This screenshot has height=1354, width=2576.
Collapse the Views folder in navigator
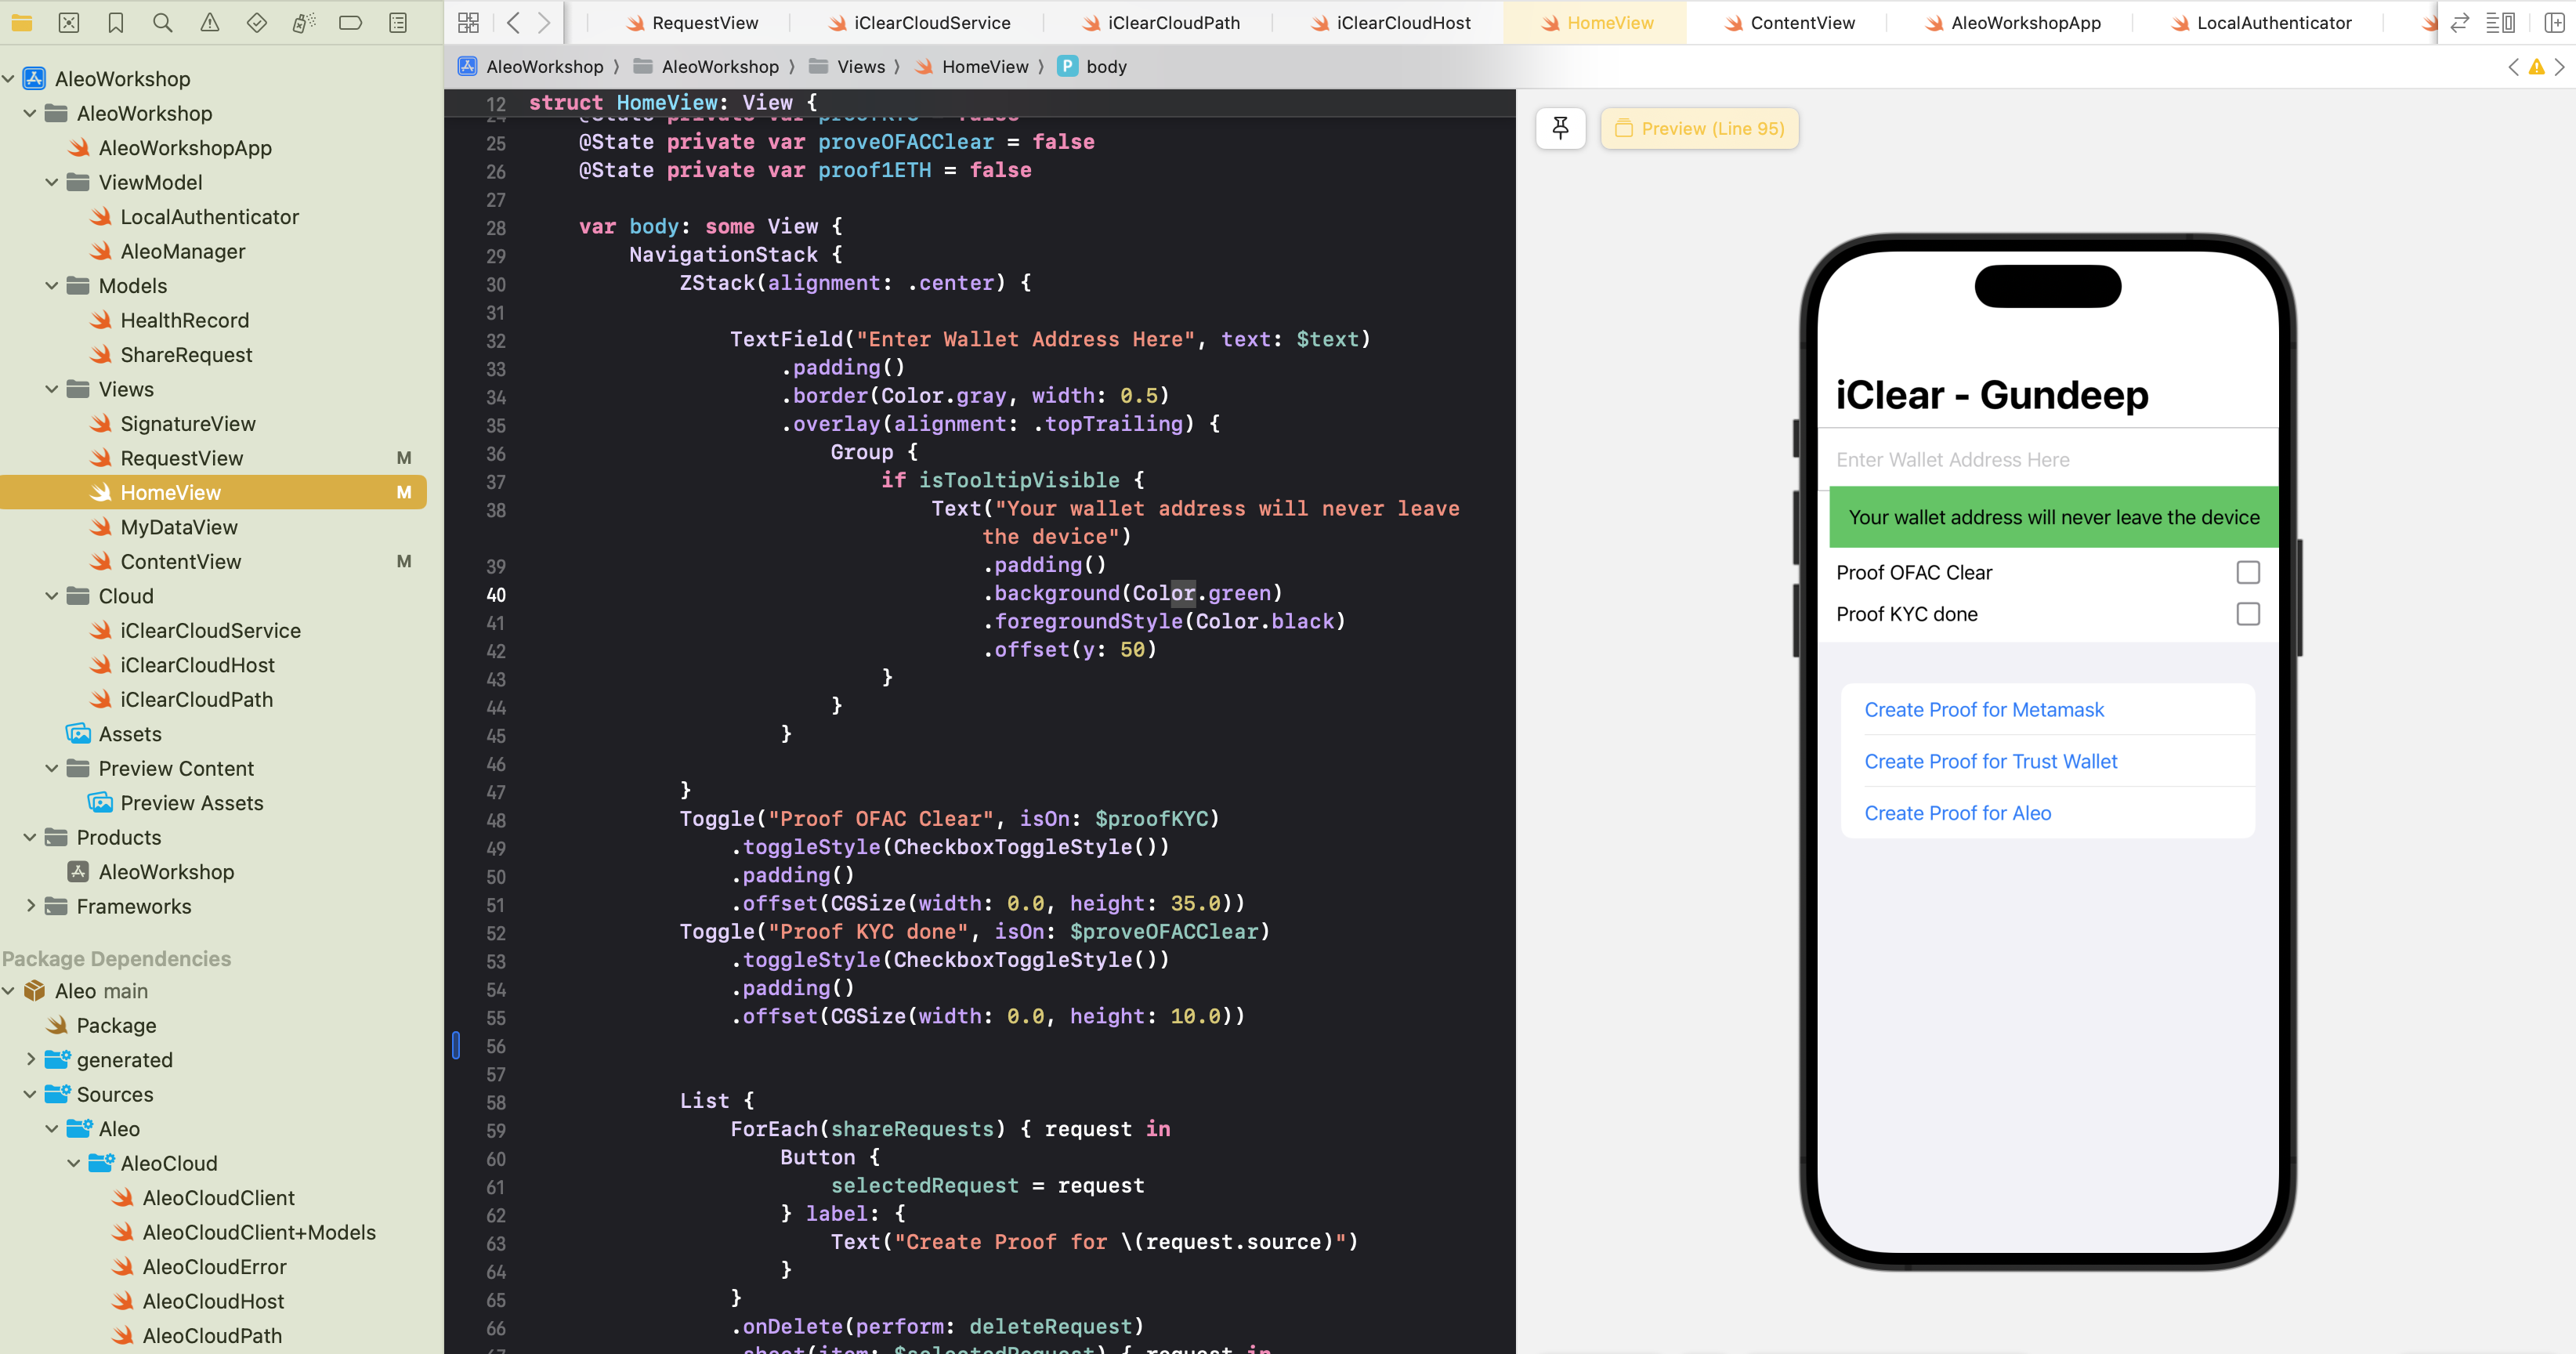point(52,389)
